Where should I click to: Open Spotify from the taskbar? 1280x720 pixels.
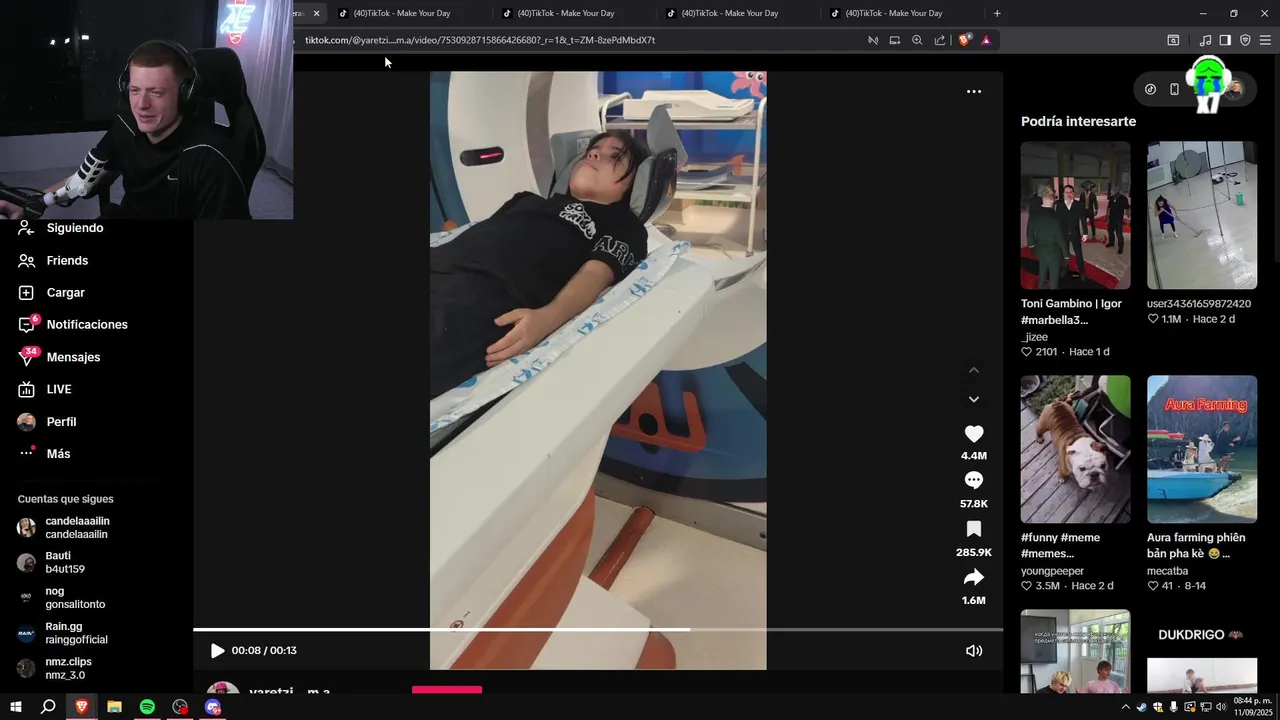pyautogui.click(x=147, y=707)
